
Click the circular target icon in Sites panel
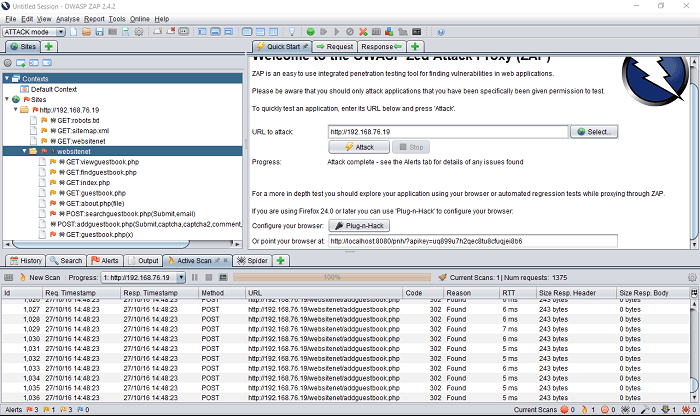(8, 63)
